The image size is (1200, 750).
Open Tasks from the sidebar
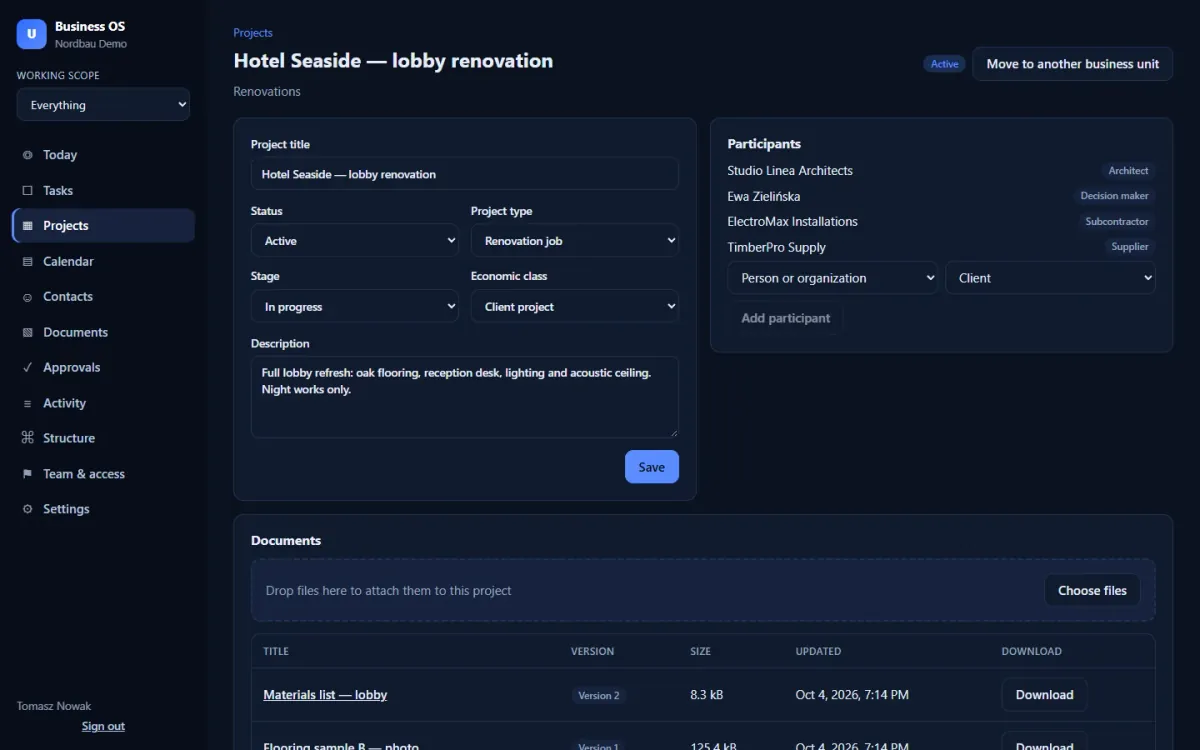tap(103, 190)
